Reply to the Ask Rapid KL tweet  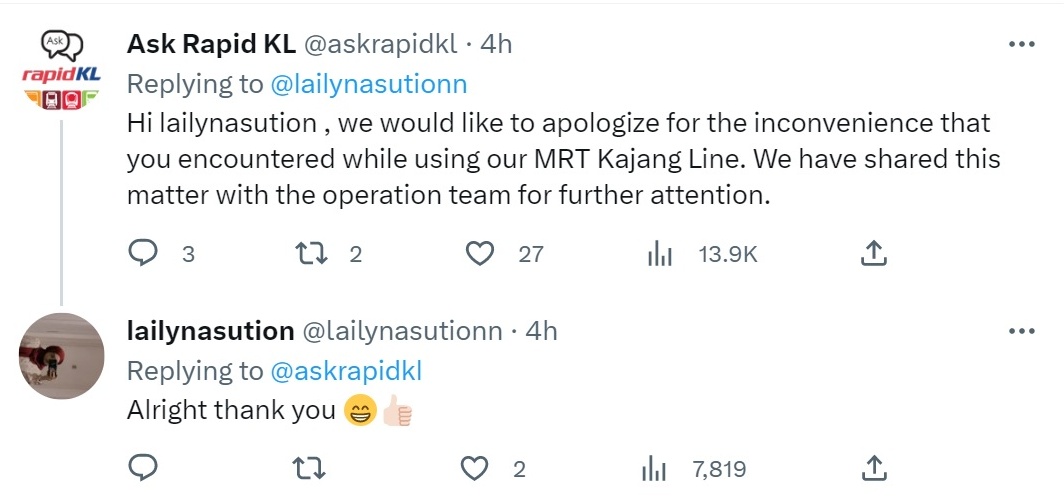(144, 254)
